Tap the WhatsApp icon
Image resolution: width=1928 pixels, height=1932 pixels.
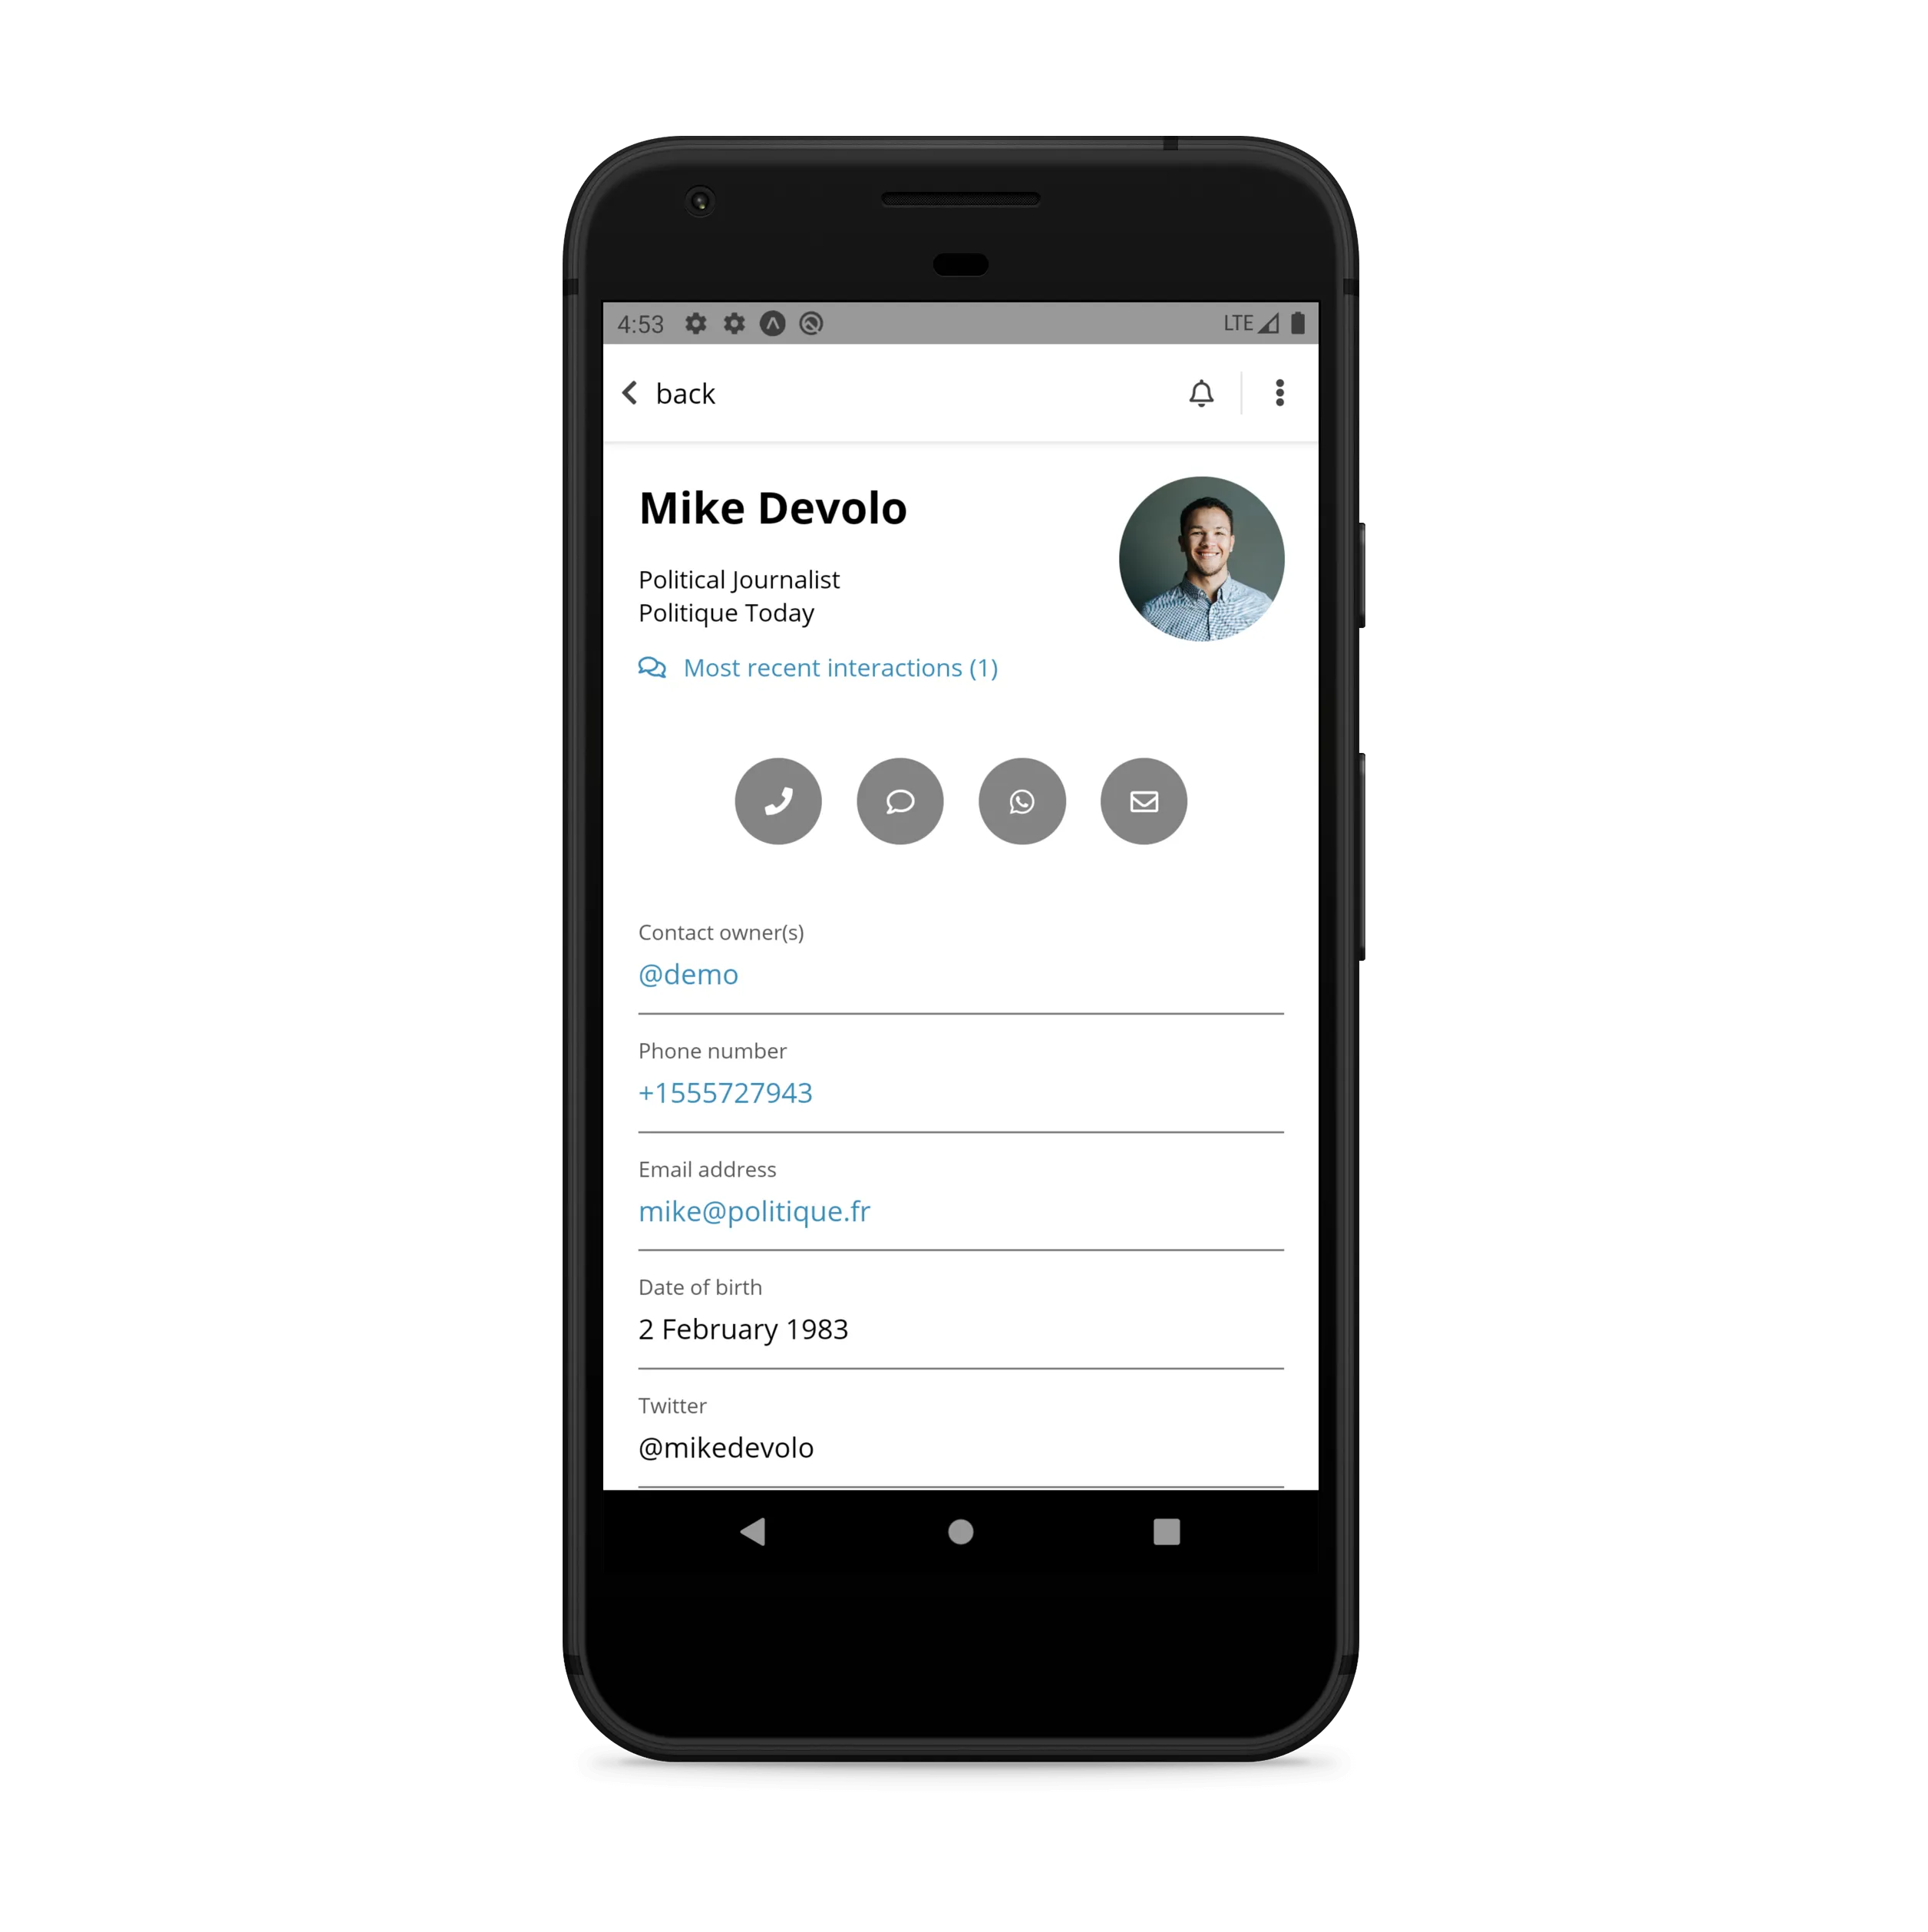[x=1022, y=800]
